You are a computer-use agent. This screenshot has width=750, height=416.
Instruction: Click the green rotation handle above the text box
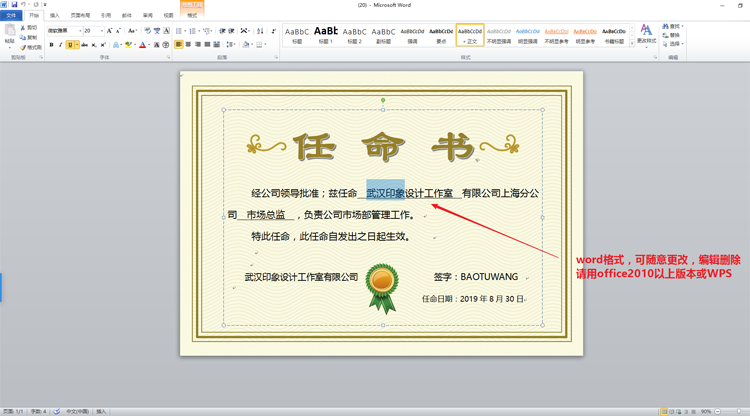coord(383,100)
